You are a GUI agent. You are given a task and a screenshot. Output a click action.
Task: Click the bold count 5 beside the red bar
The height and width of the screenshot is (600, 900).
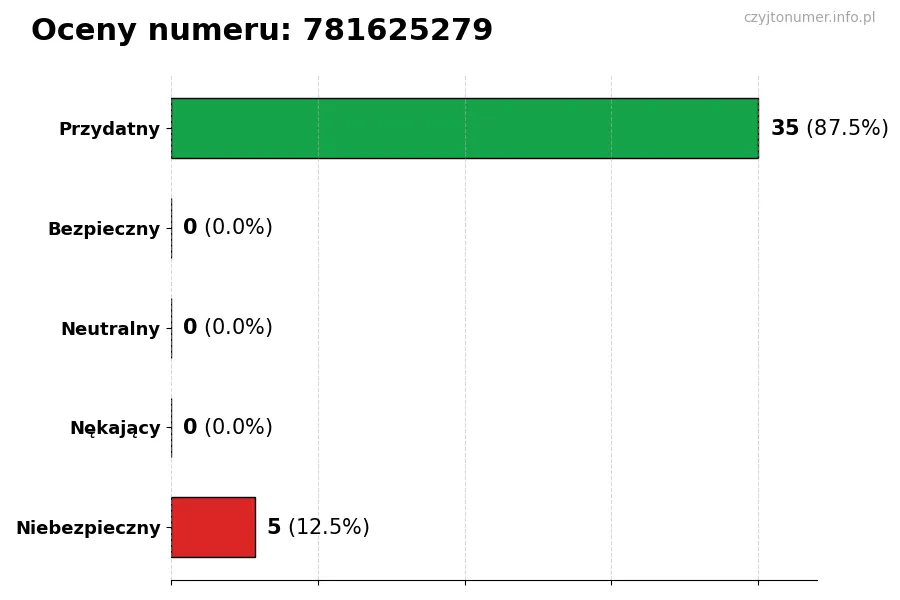[x=274, y=527]
